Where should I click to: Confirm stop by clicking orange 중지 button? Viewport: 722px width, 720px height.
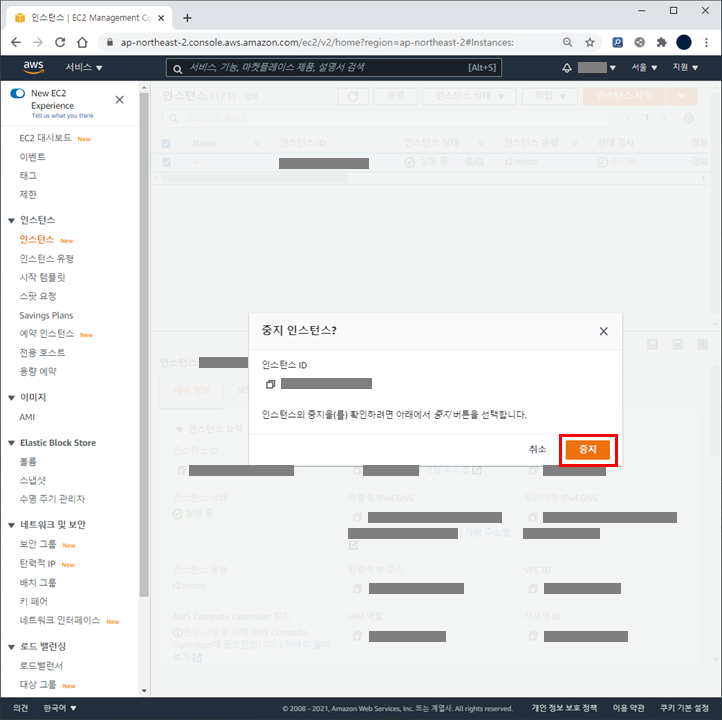pos(588,449)
